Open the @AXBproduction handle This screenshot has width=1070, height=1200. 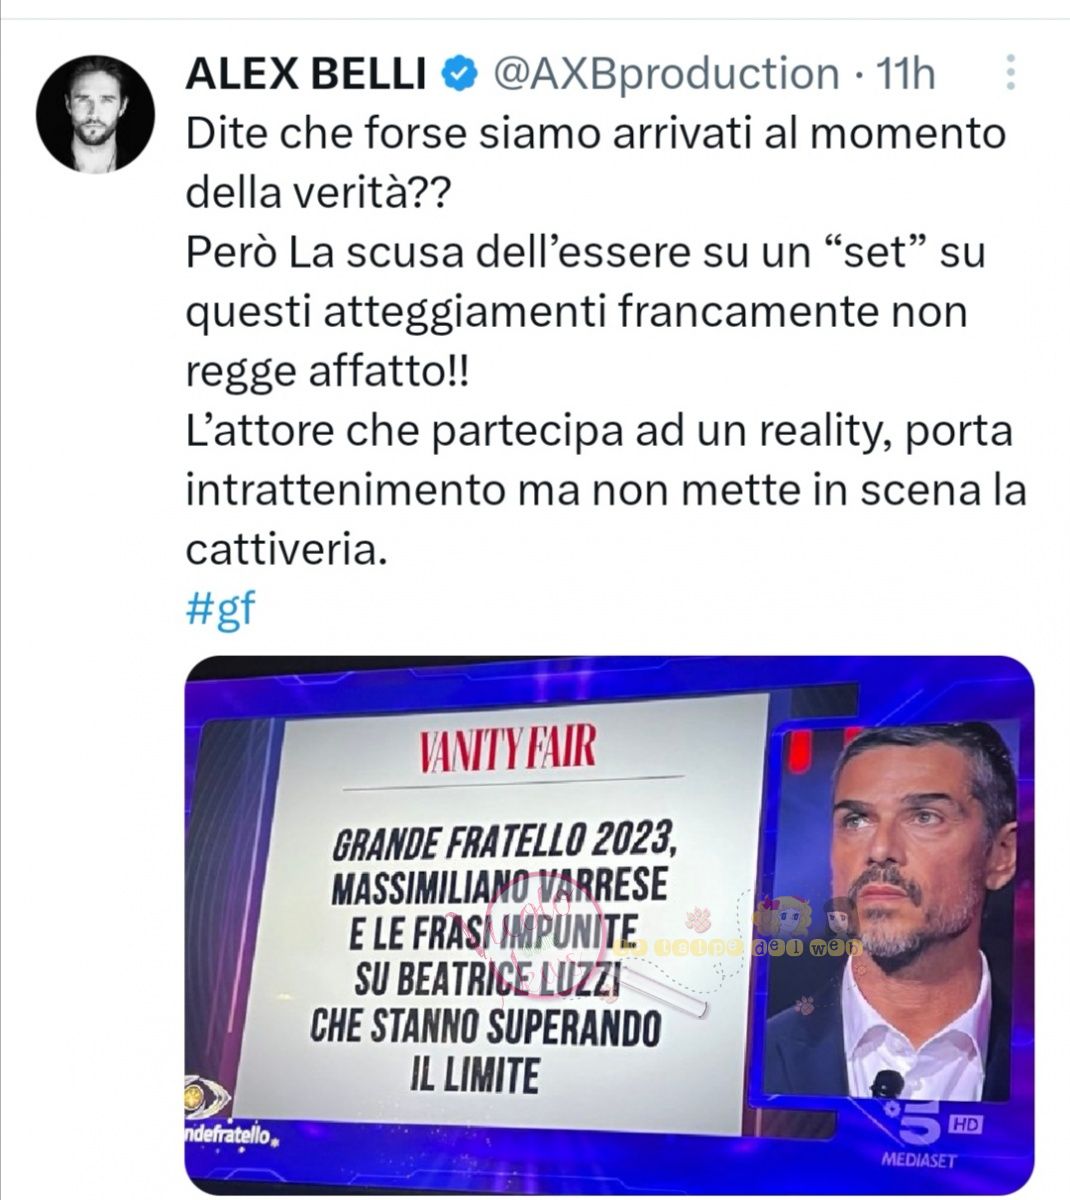[x=662, y=74]
